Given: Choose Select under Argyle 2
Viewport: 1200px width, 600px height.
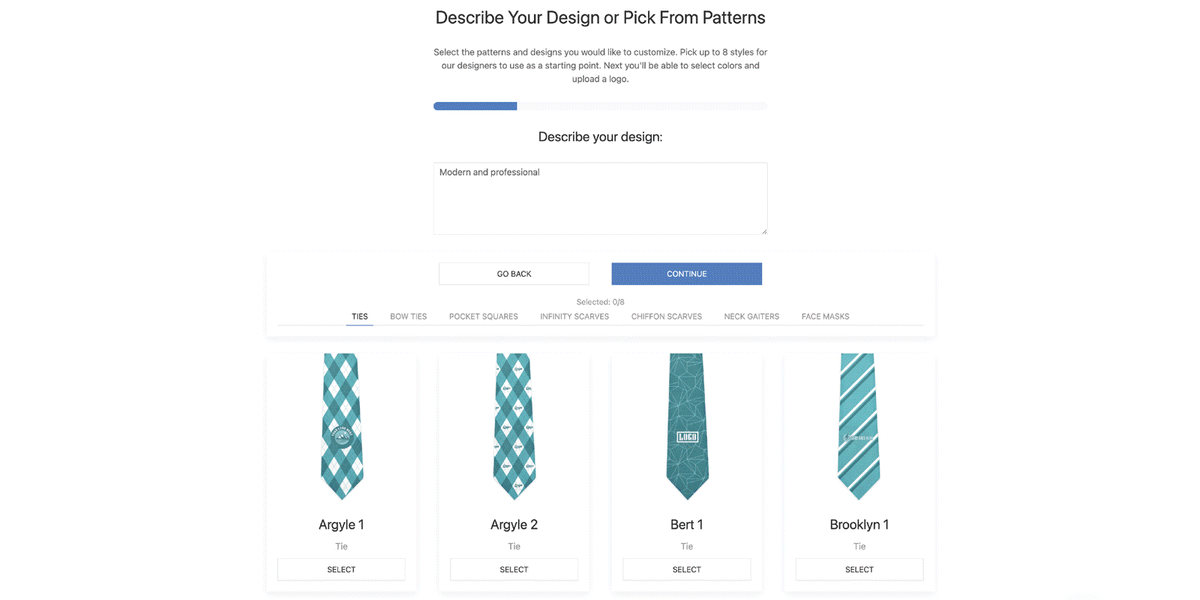Looking at the screenshot, I should (514, 570).
